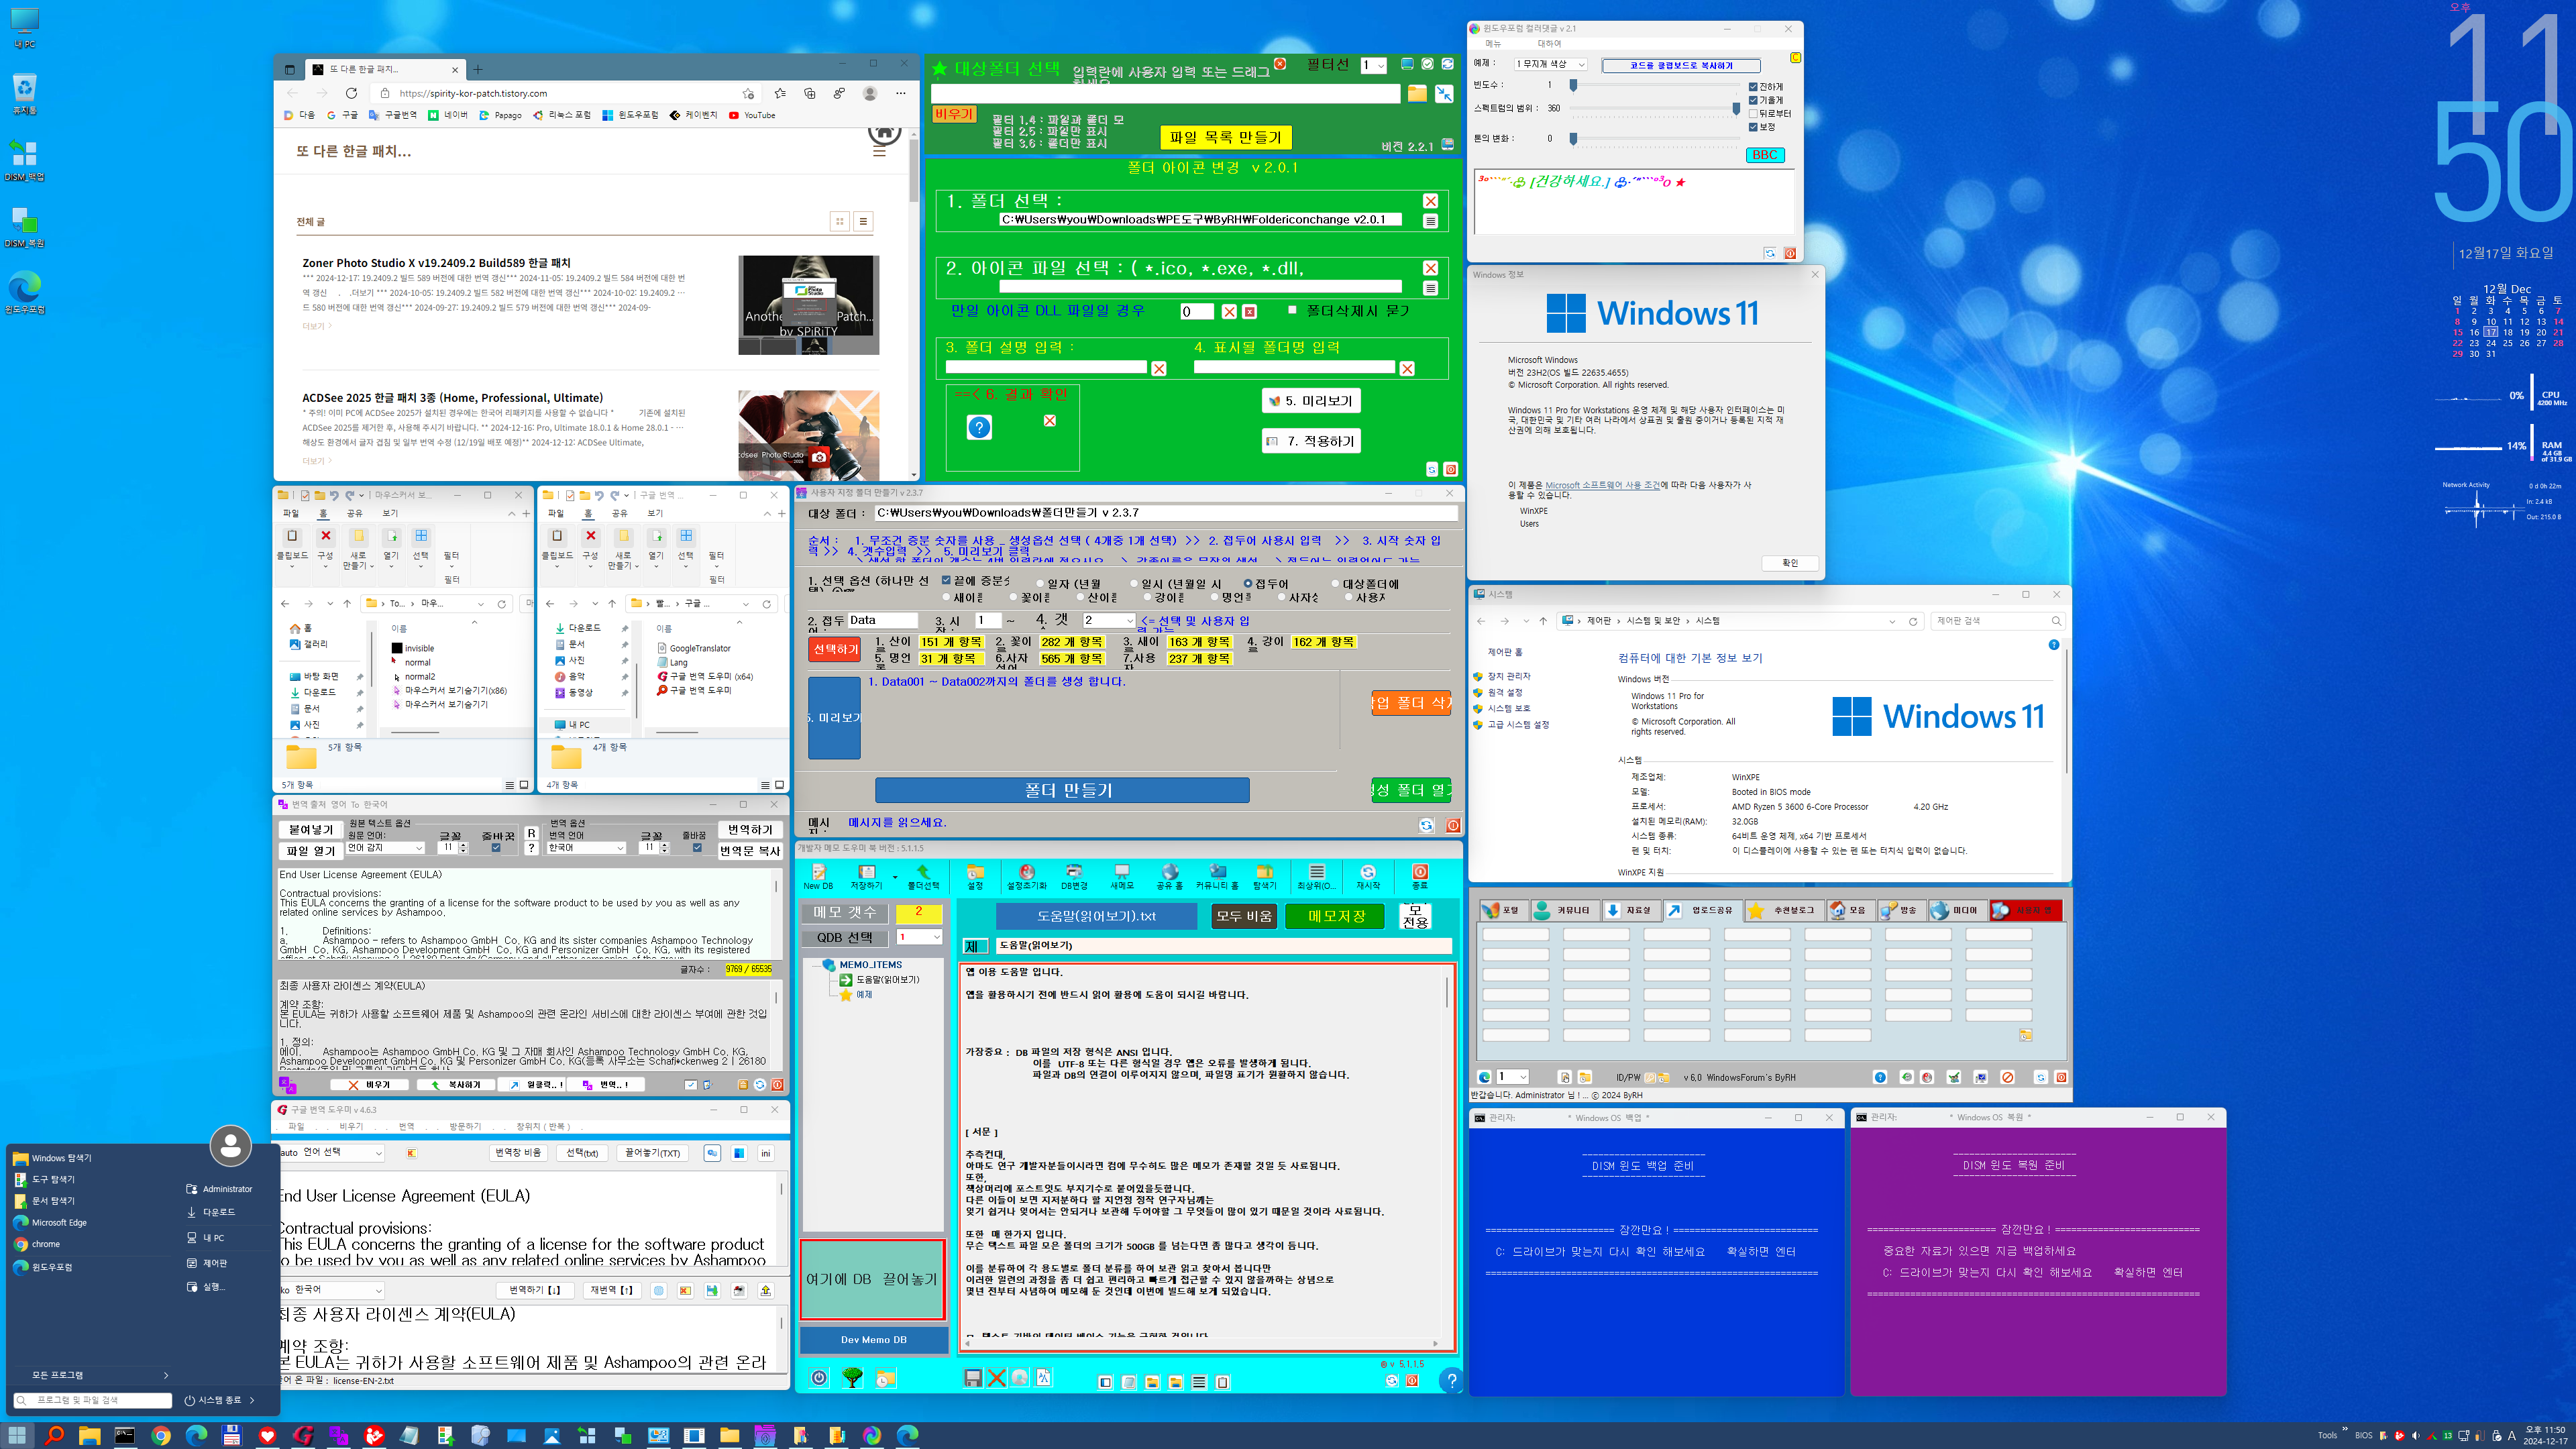Select 접두어 radio button in folder maker
2576x1449 pixels.
click(x=1247, y=583)
